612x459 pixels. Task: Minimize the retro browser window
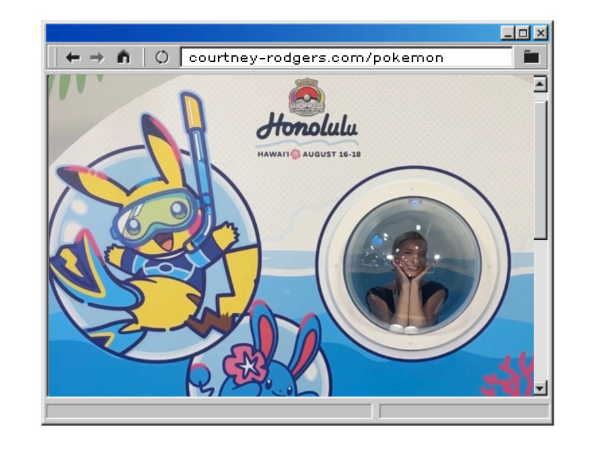click(507, 33)
